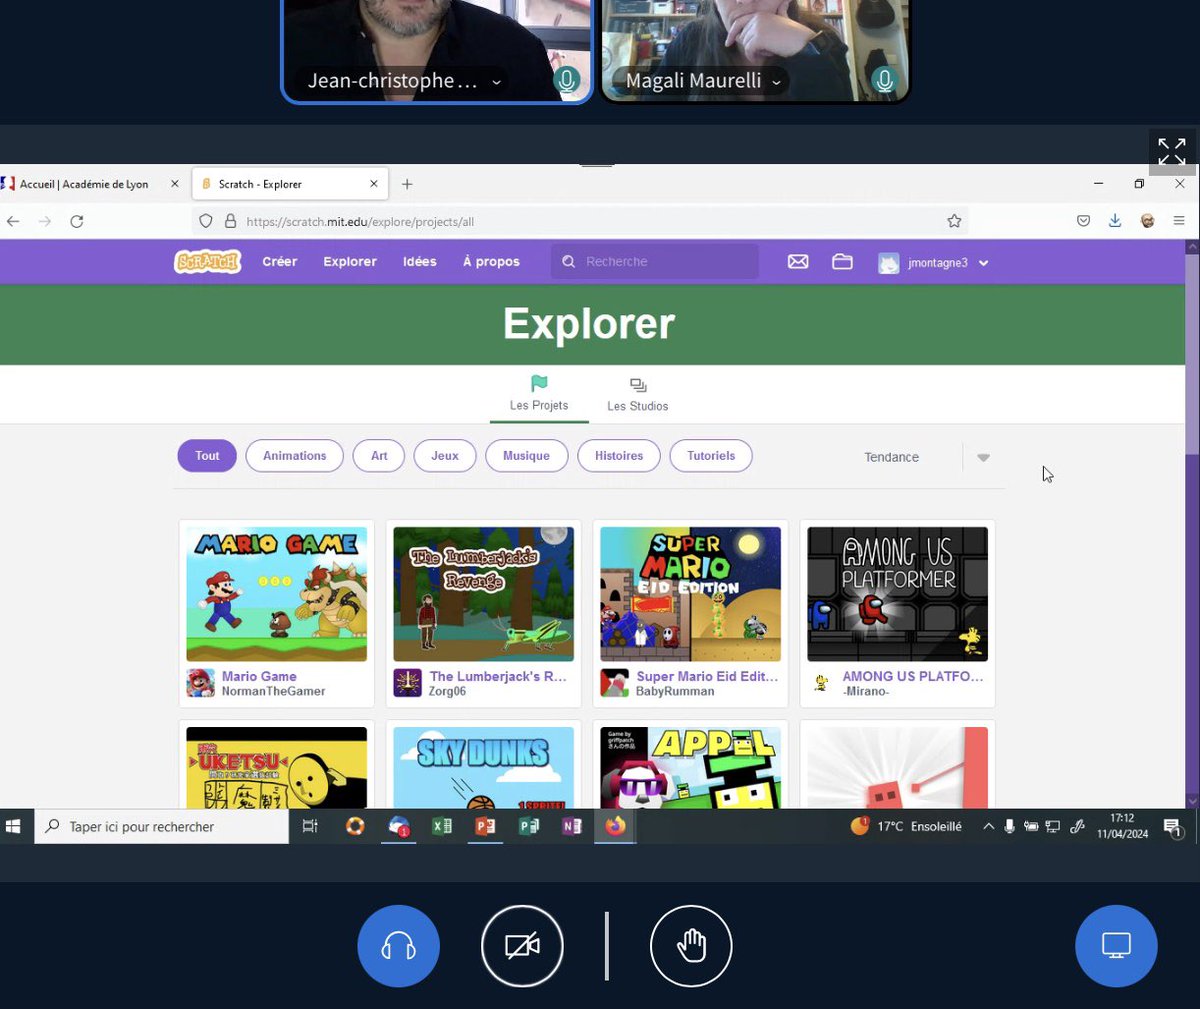Image resolution: width=1200 pixels, height=1009 pixels.
Task: Open Publisher from the Windows taskbar
Action: pos(529,826)
